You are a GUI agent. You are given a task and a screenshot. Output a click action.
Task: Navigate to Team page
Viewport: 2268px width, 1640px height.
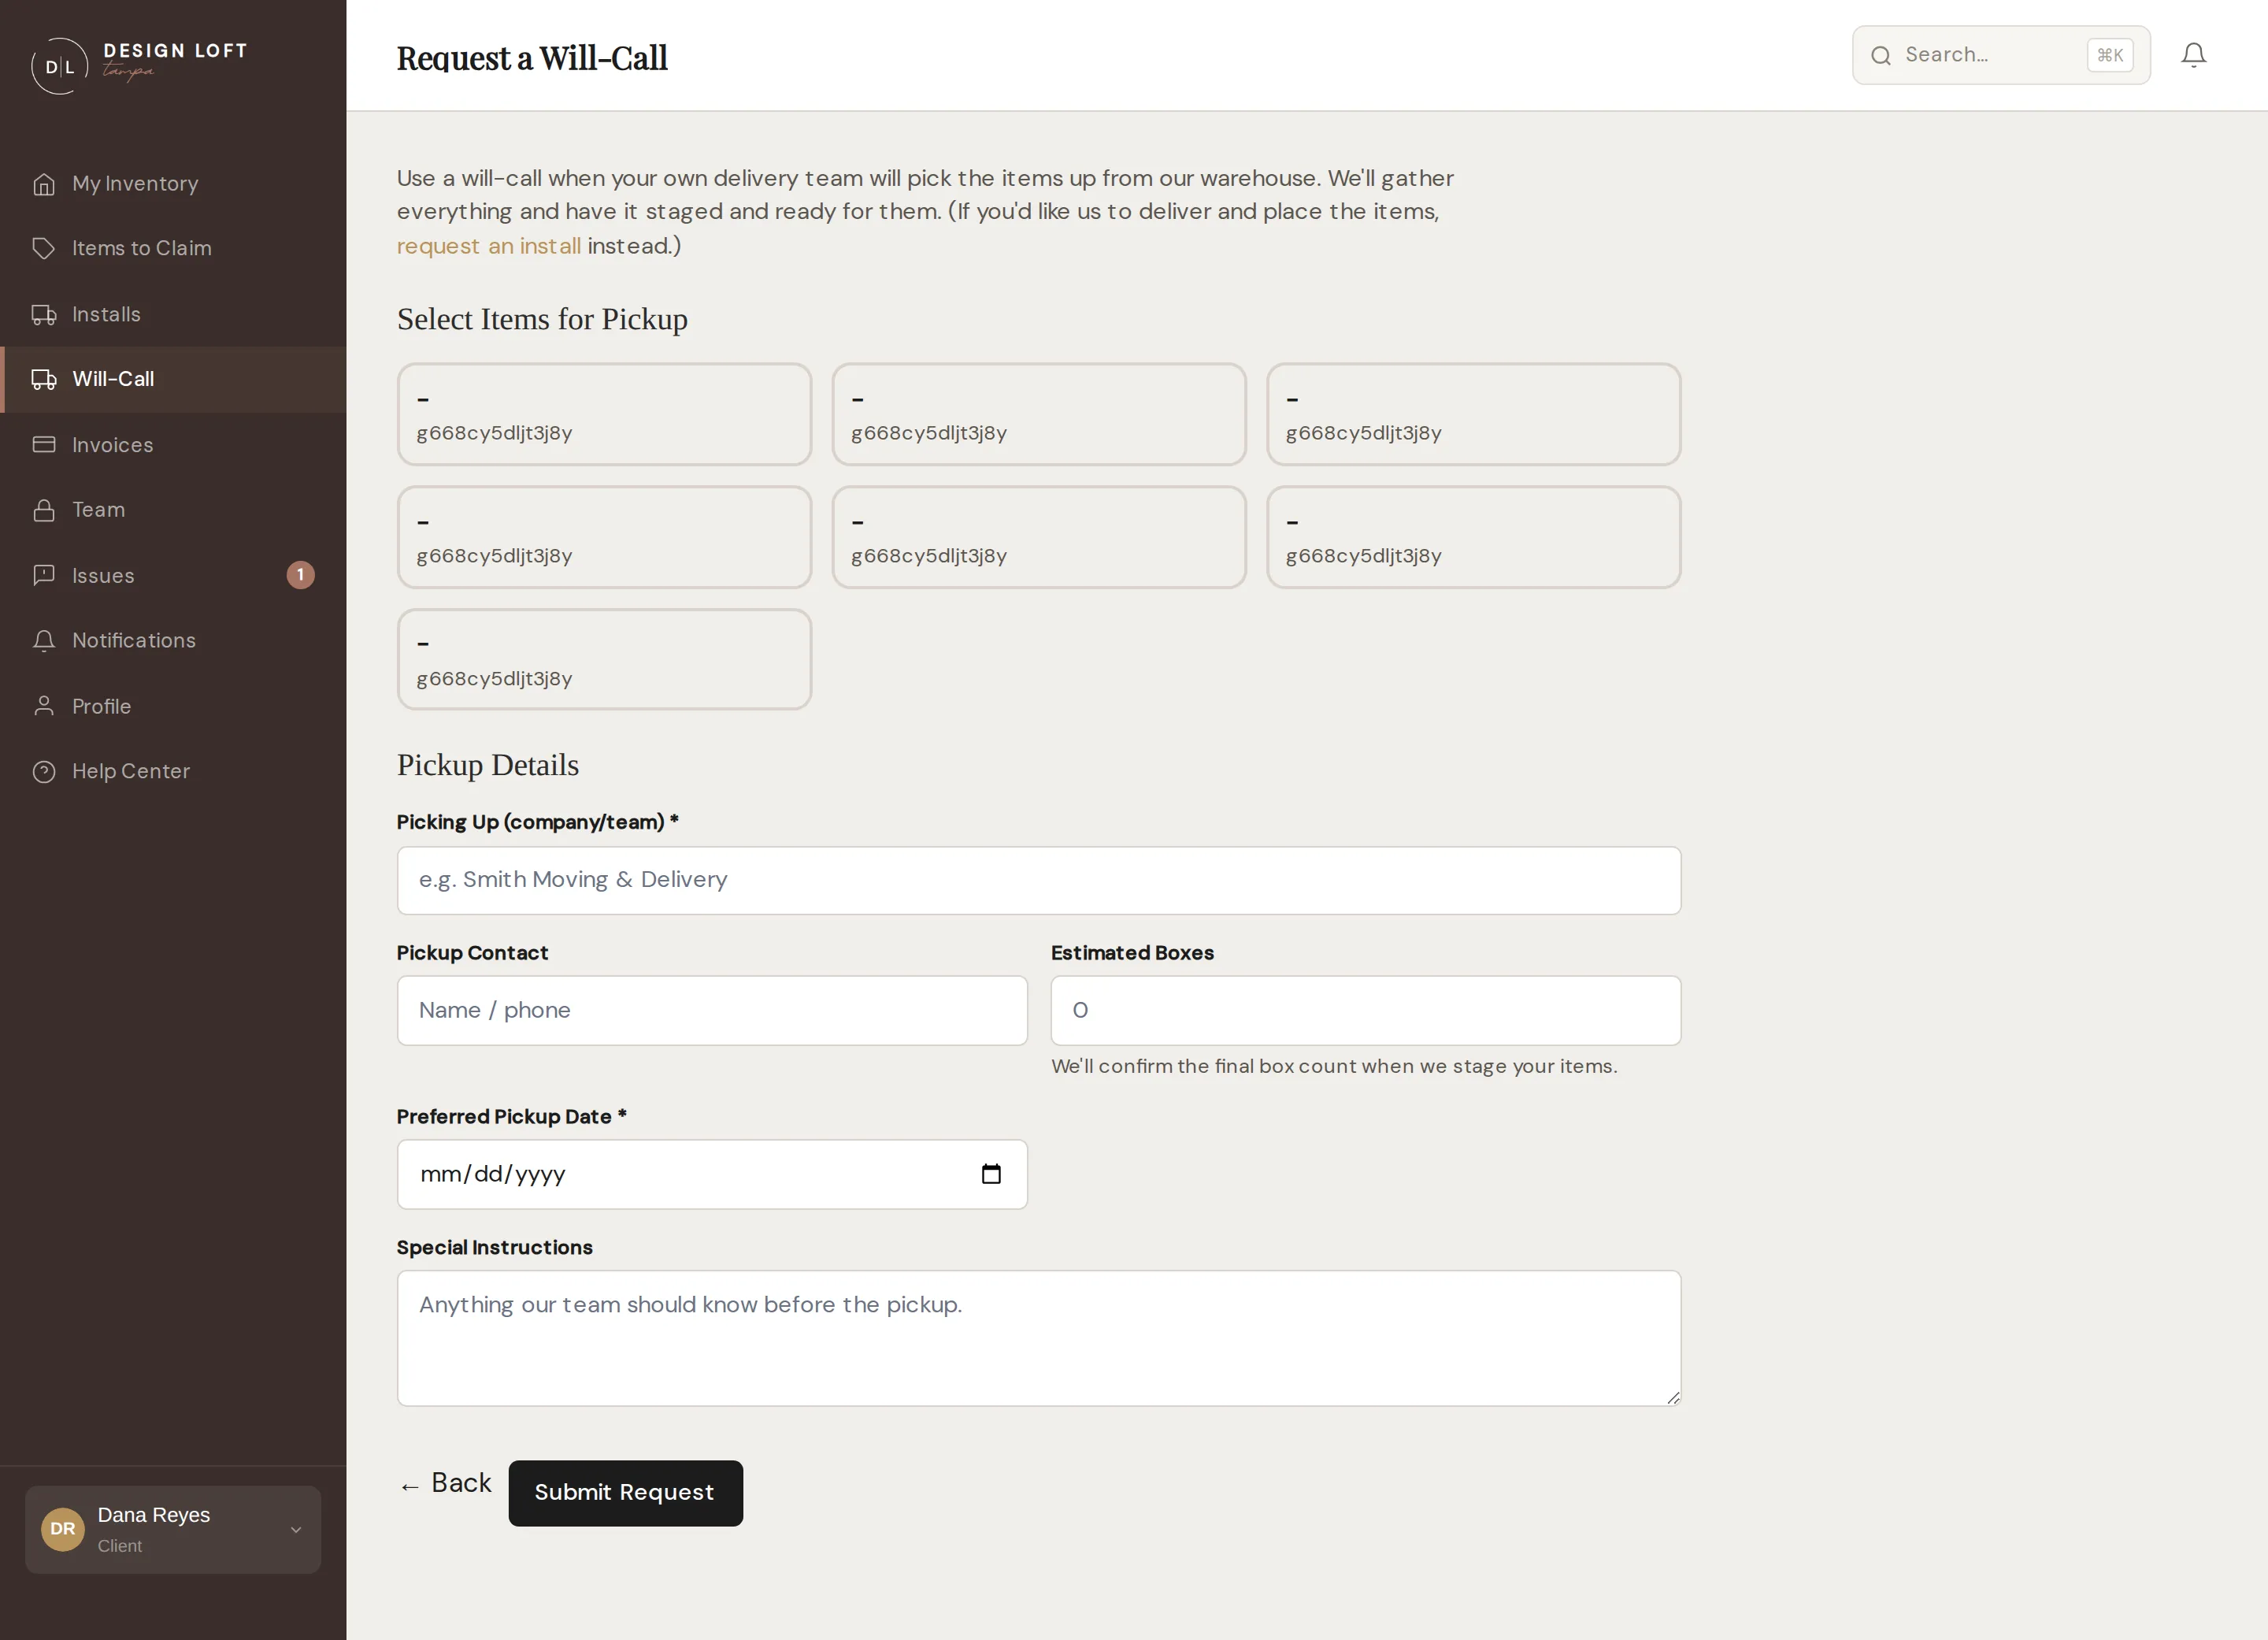point(174,510)
